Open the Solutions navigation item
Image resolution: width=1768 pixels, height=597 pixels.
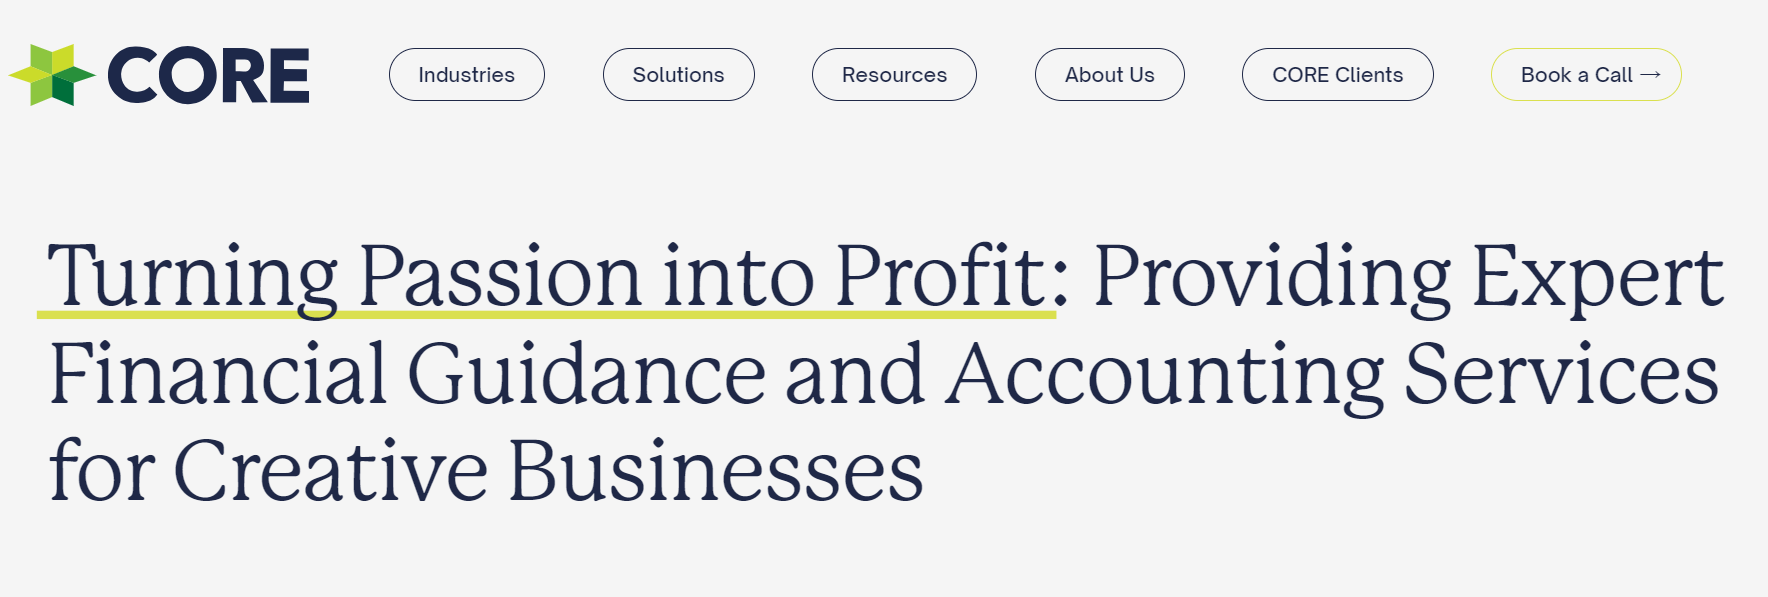[678, 75]
